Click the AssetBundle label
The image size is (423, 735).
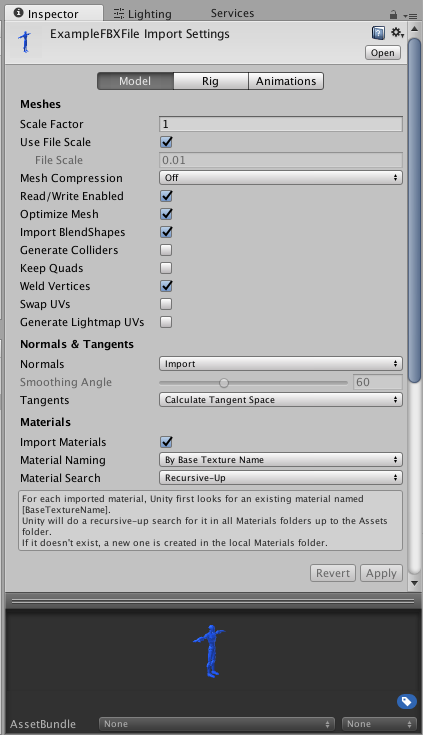point(43,724)
